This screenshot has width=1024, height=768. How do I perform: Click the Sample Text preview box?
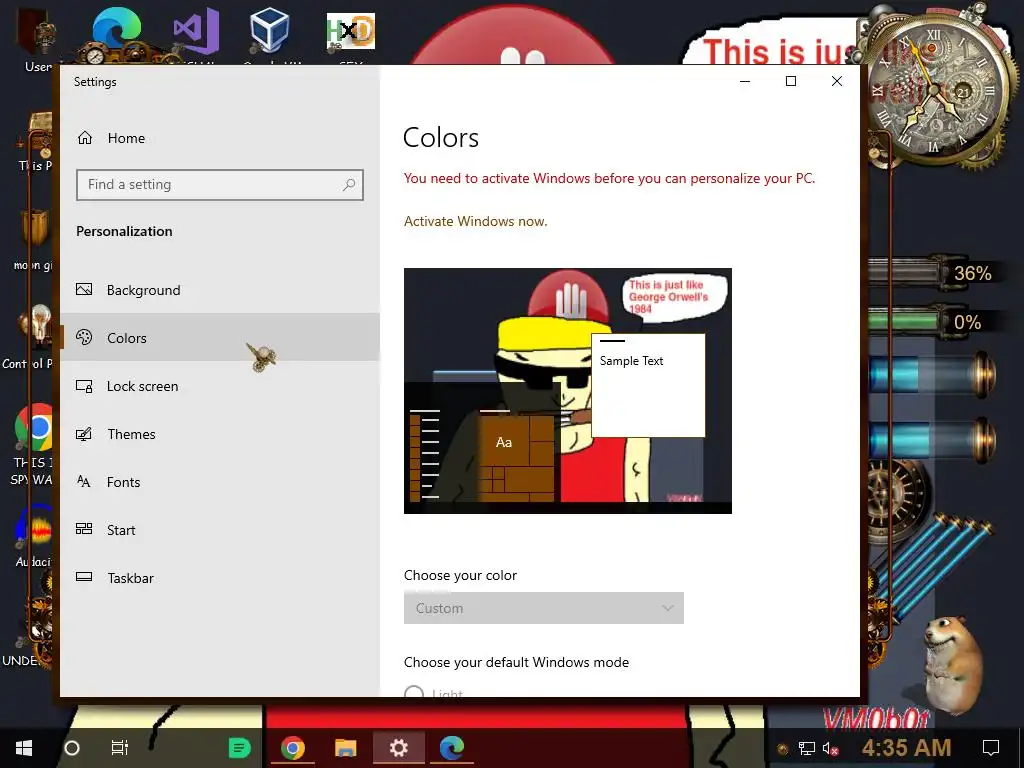(x=648, y=385)
